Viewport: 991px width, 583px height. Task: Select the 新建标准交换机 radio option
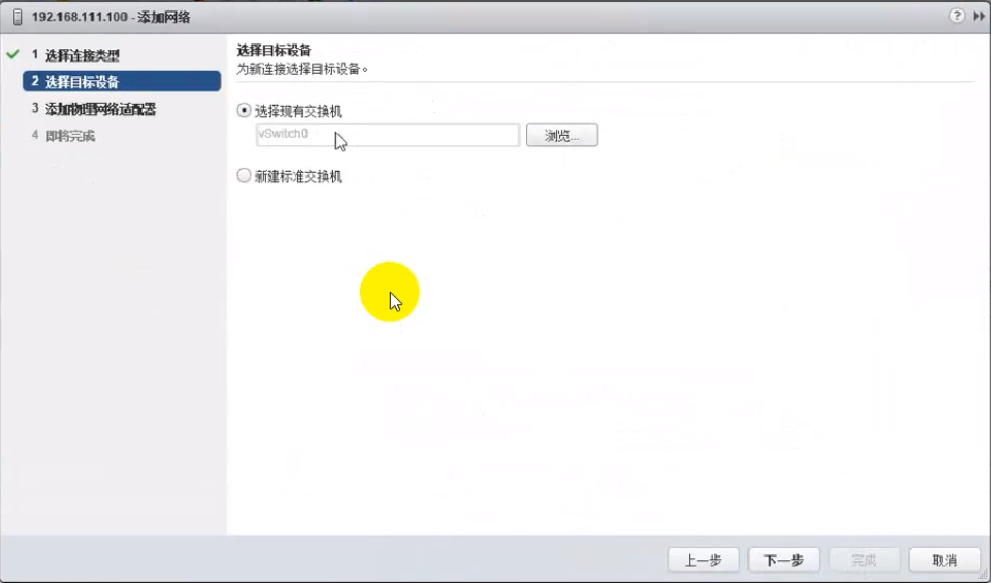(x=243, y=175)
